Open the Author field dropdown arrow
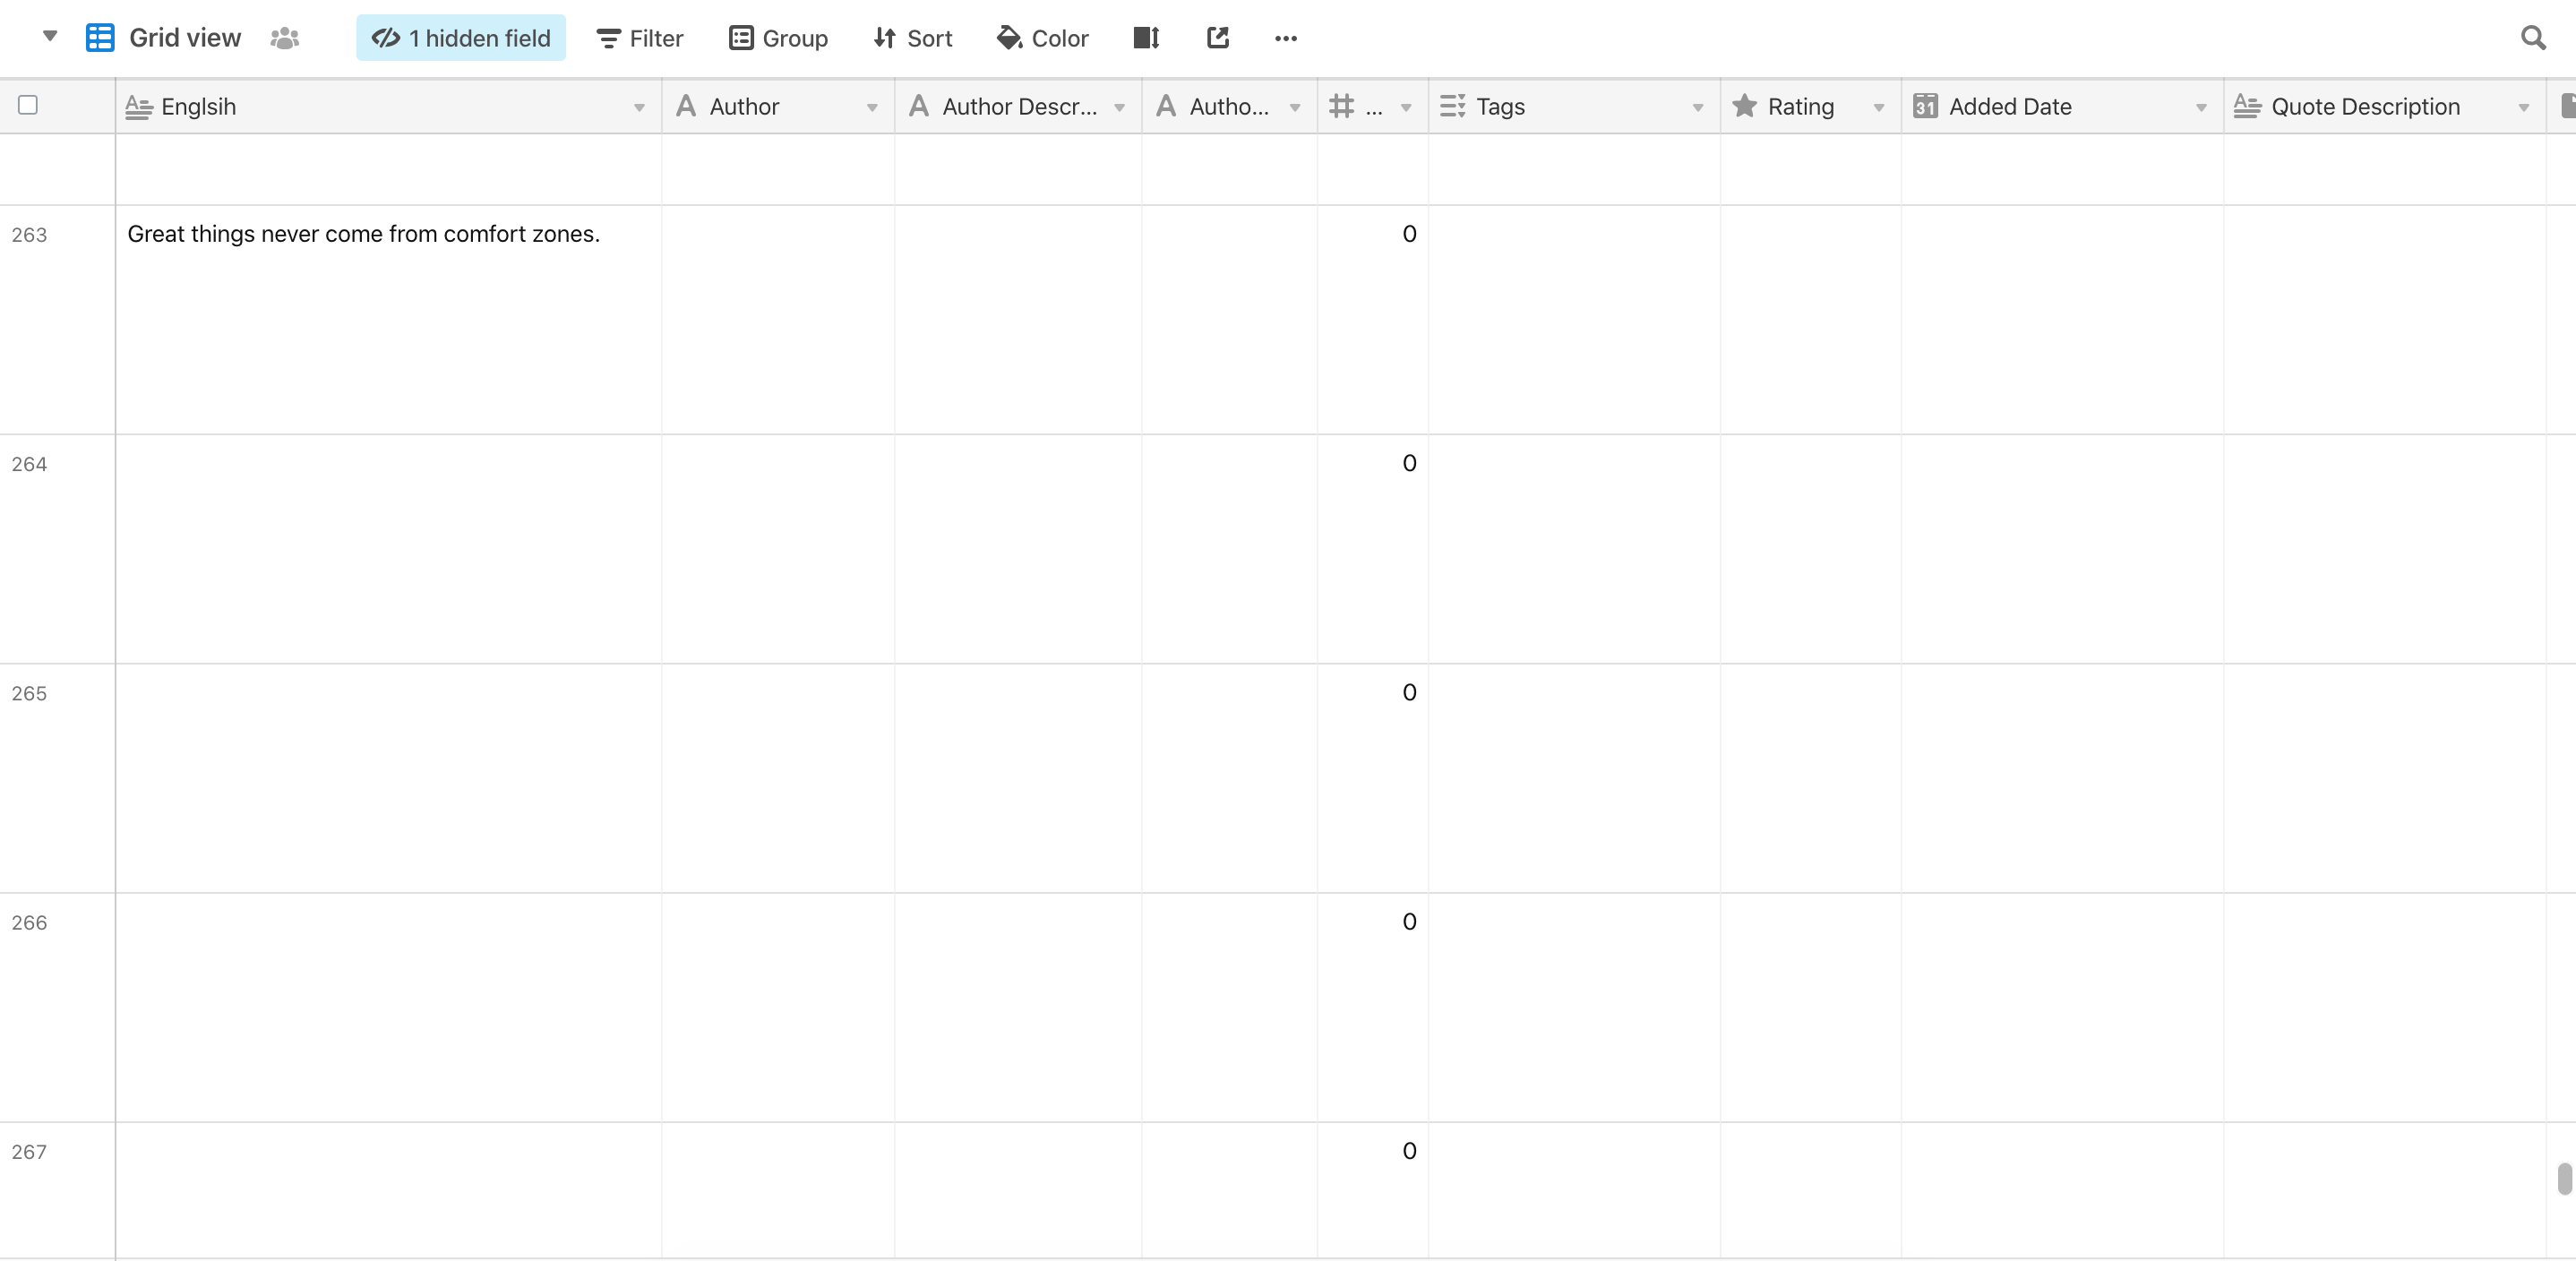2576x1261 pixels. tap(872, 107)
